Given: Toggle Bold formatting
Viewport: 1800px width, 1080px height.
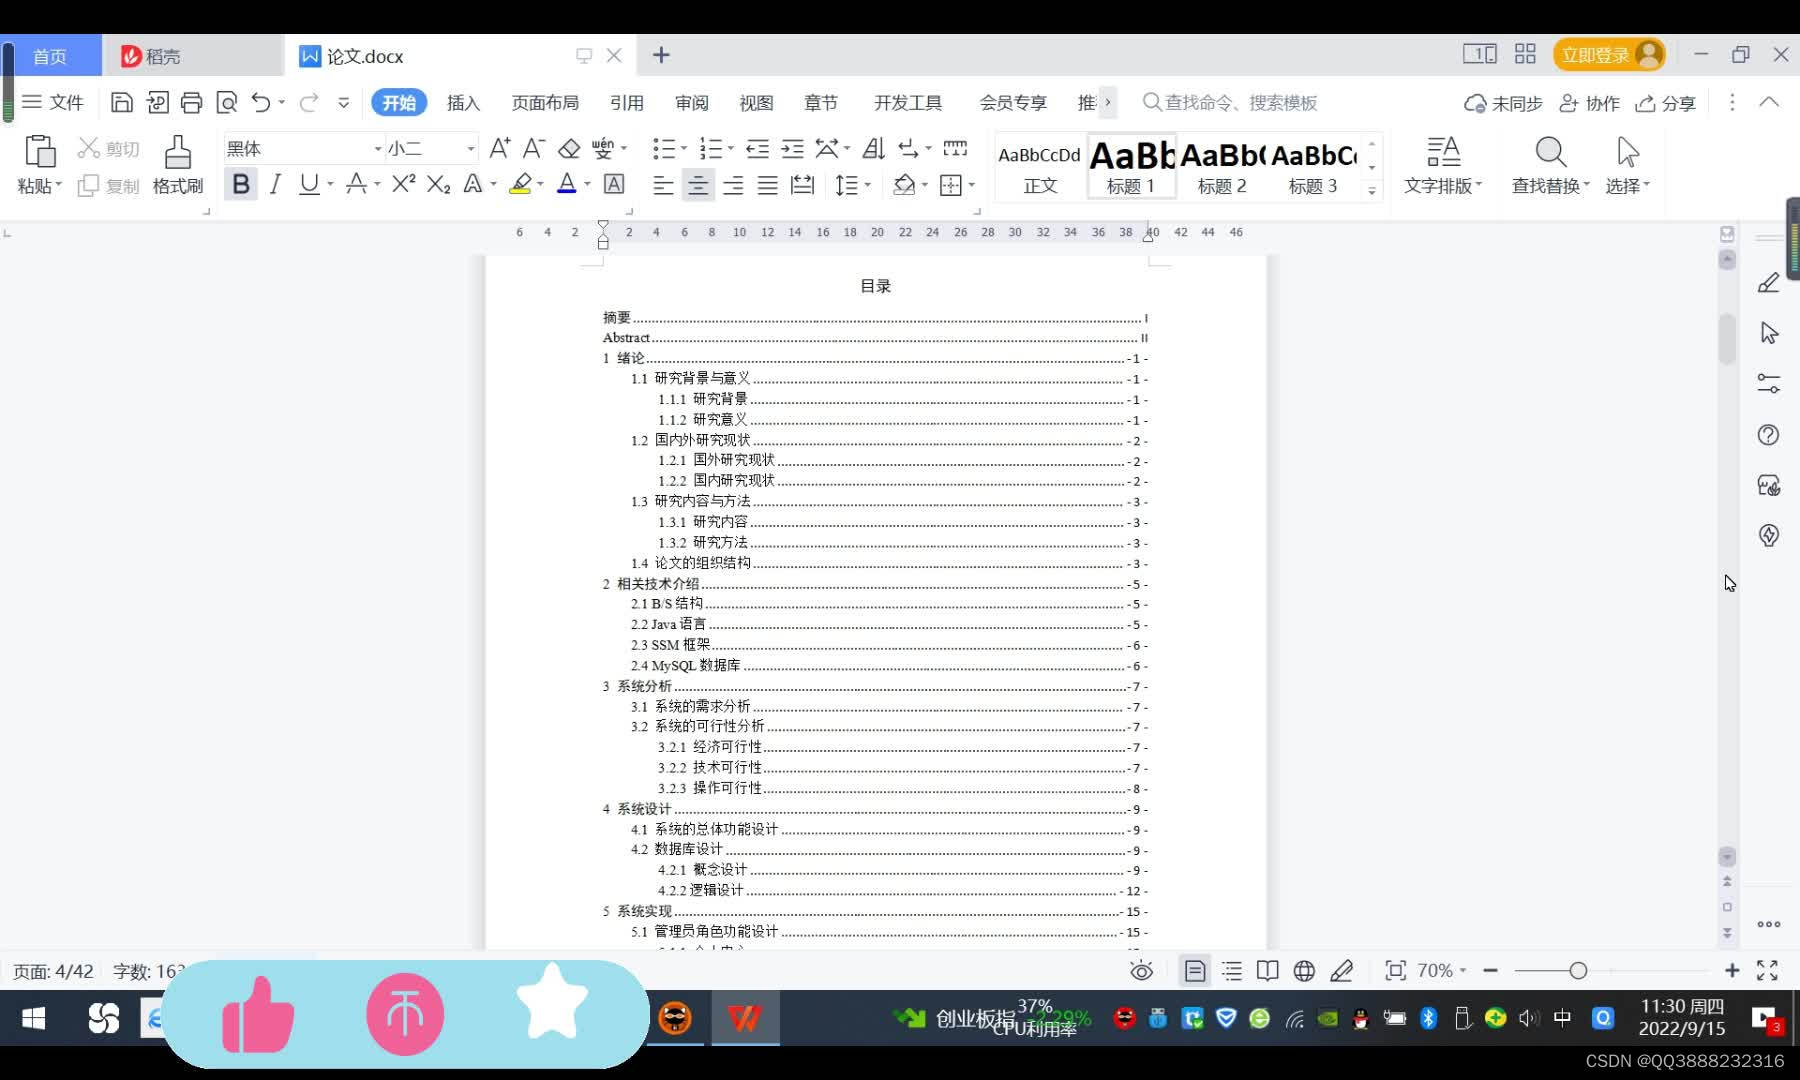Looking at the screenshot, I should click(x=241, y=184).
